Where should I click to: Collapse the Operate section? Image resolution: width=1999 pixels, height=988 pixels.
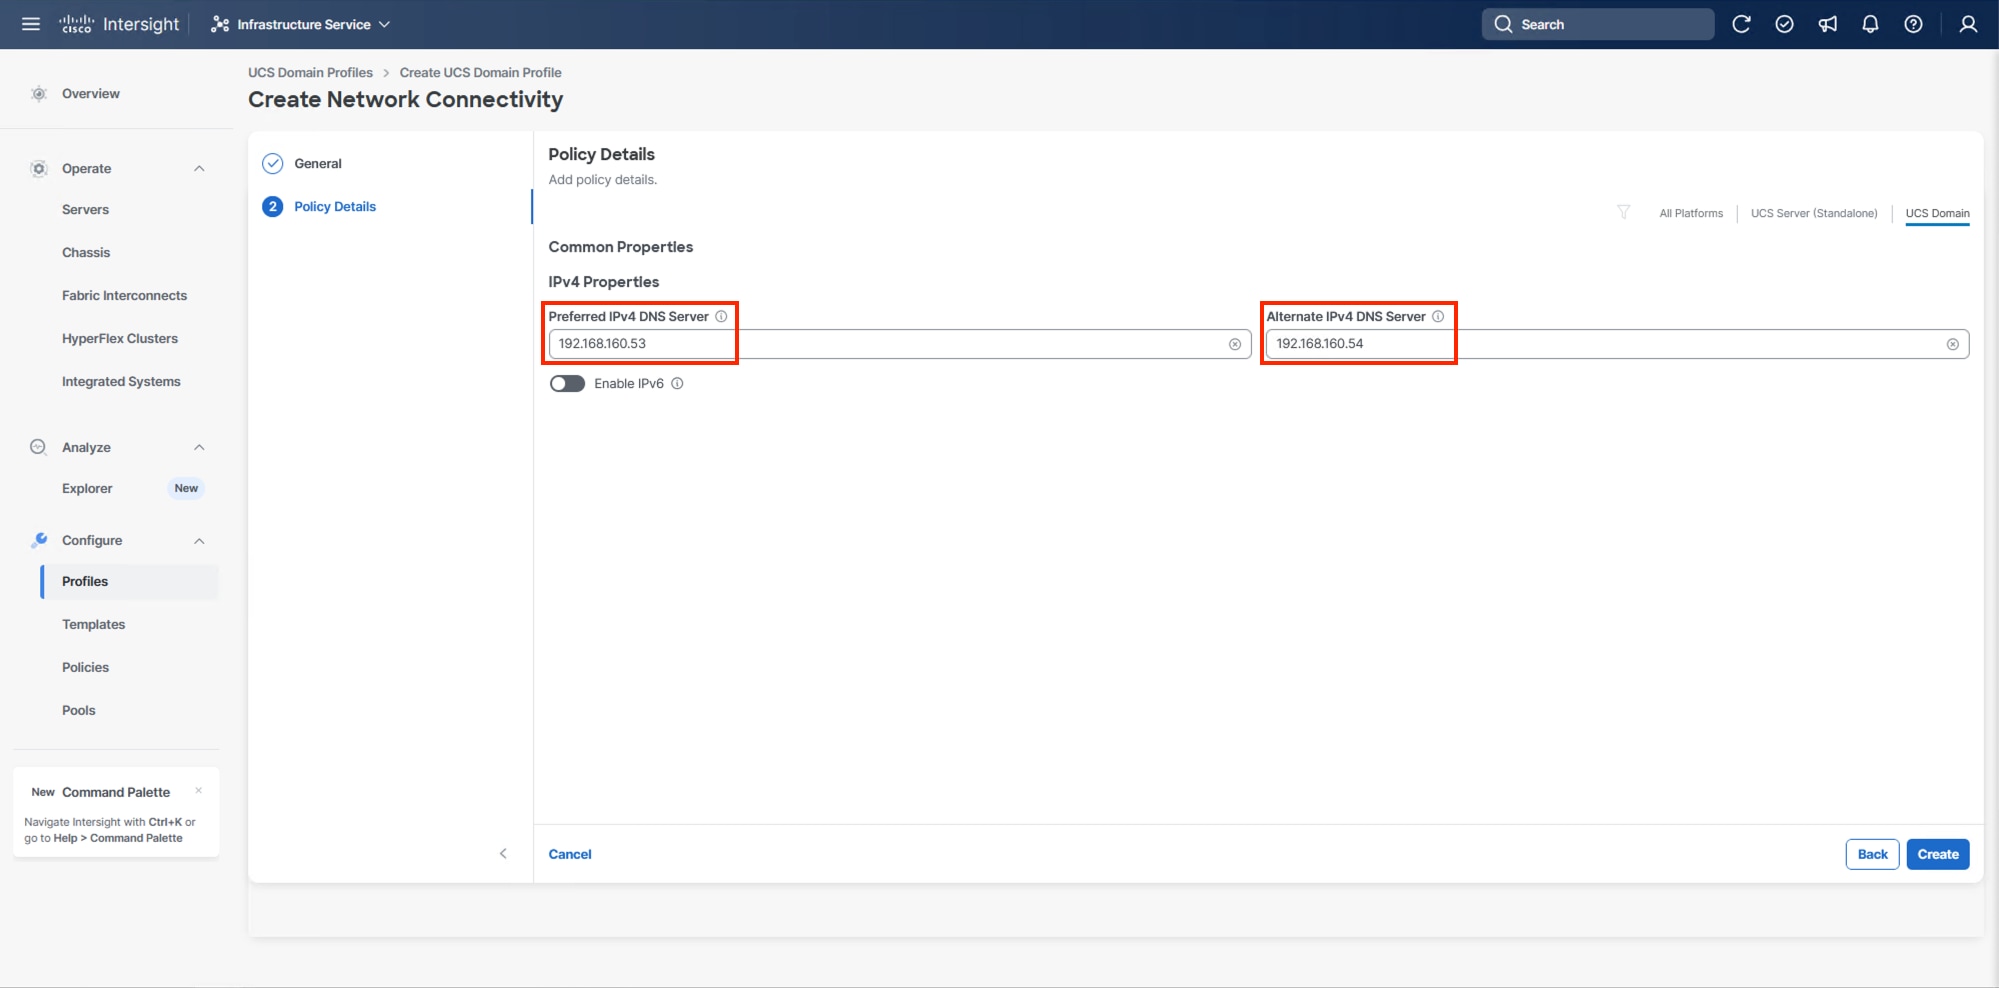[198, 168]
